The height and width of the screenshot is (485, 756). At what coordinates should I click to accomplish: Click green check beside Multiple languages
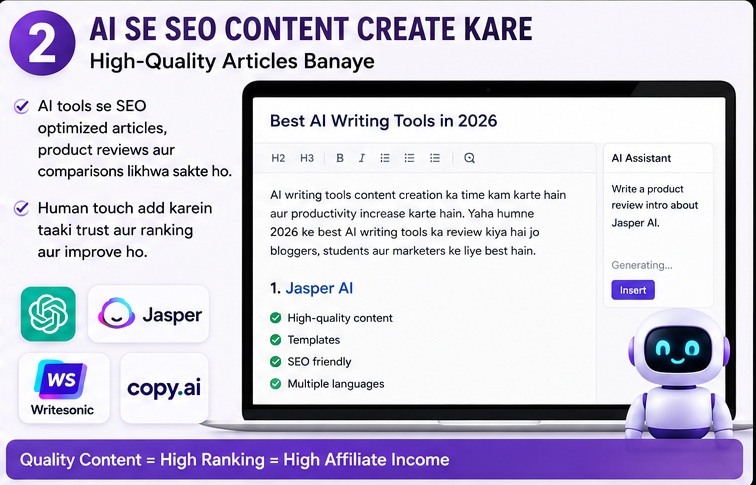(x=276, y=384)
